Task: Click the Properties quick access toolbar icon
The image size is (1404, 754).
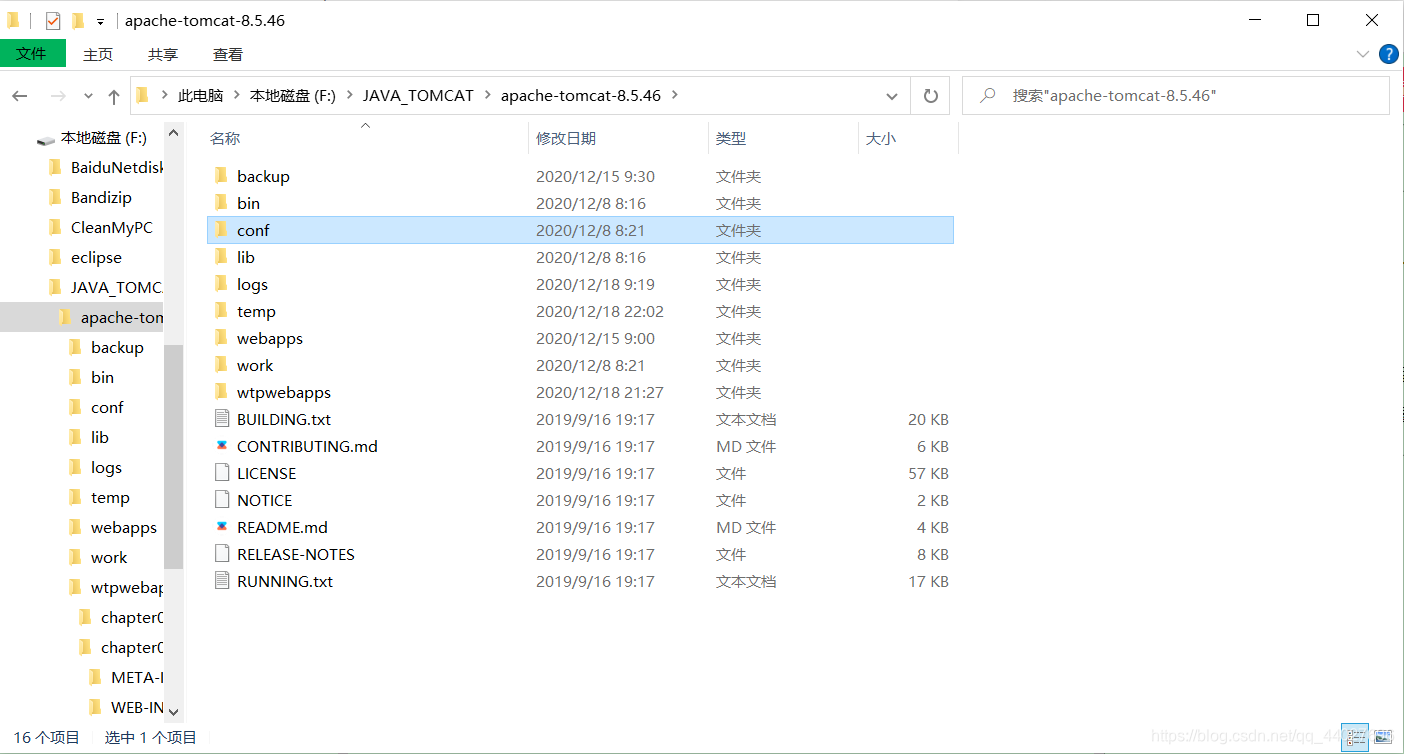Action: (x=53, y=20)
